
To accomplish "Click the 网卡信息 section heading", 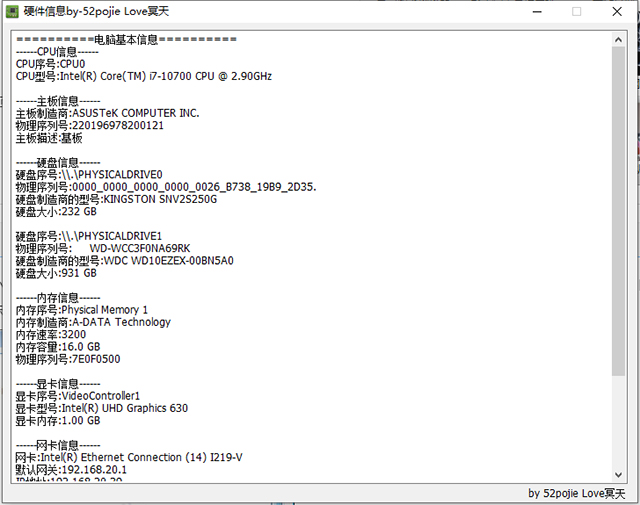I will pyautogui.click(x=58, y=445).
